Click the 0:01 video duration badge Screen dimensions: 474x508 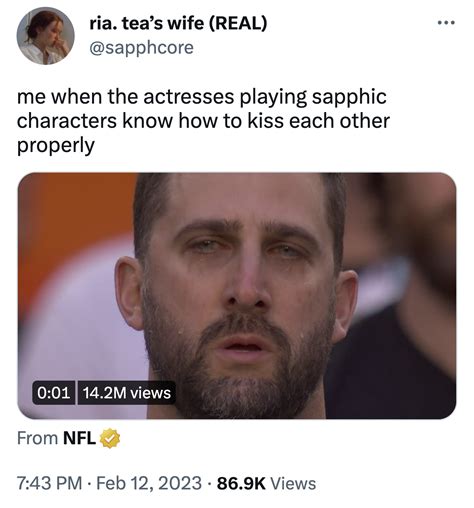click(x=54, y=393)
